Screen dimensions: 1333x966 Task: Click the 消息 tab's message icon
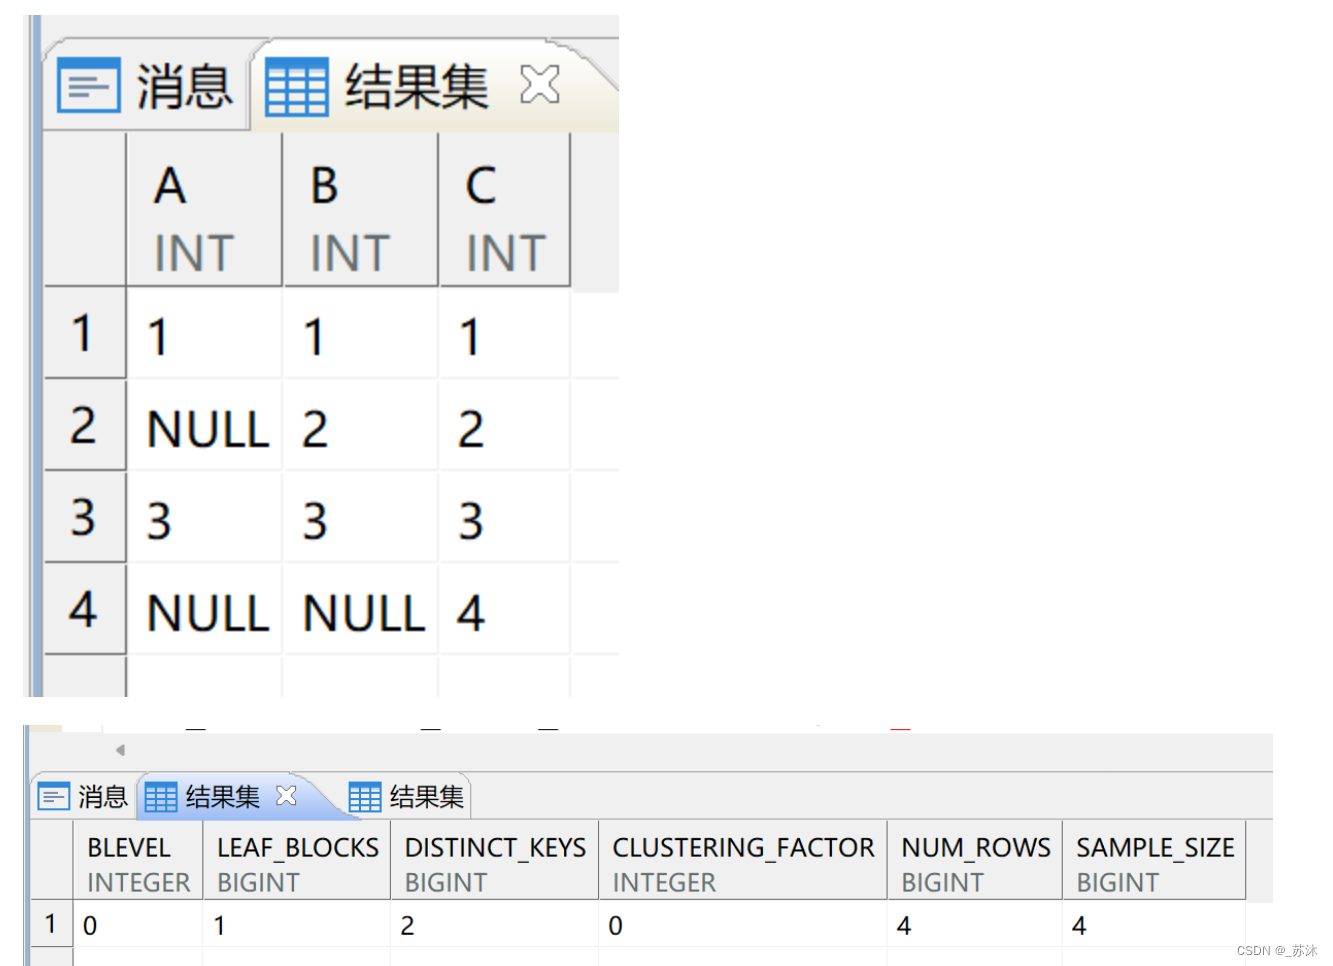89,85
